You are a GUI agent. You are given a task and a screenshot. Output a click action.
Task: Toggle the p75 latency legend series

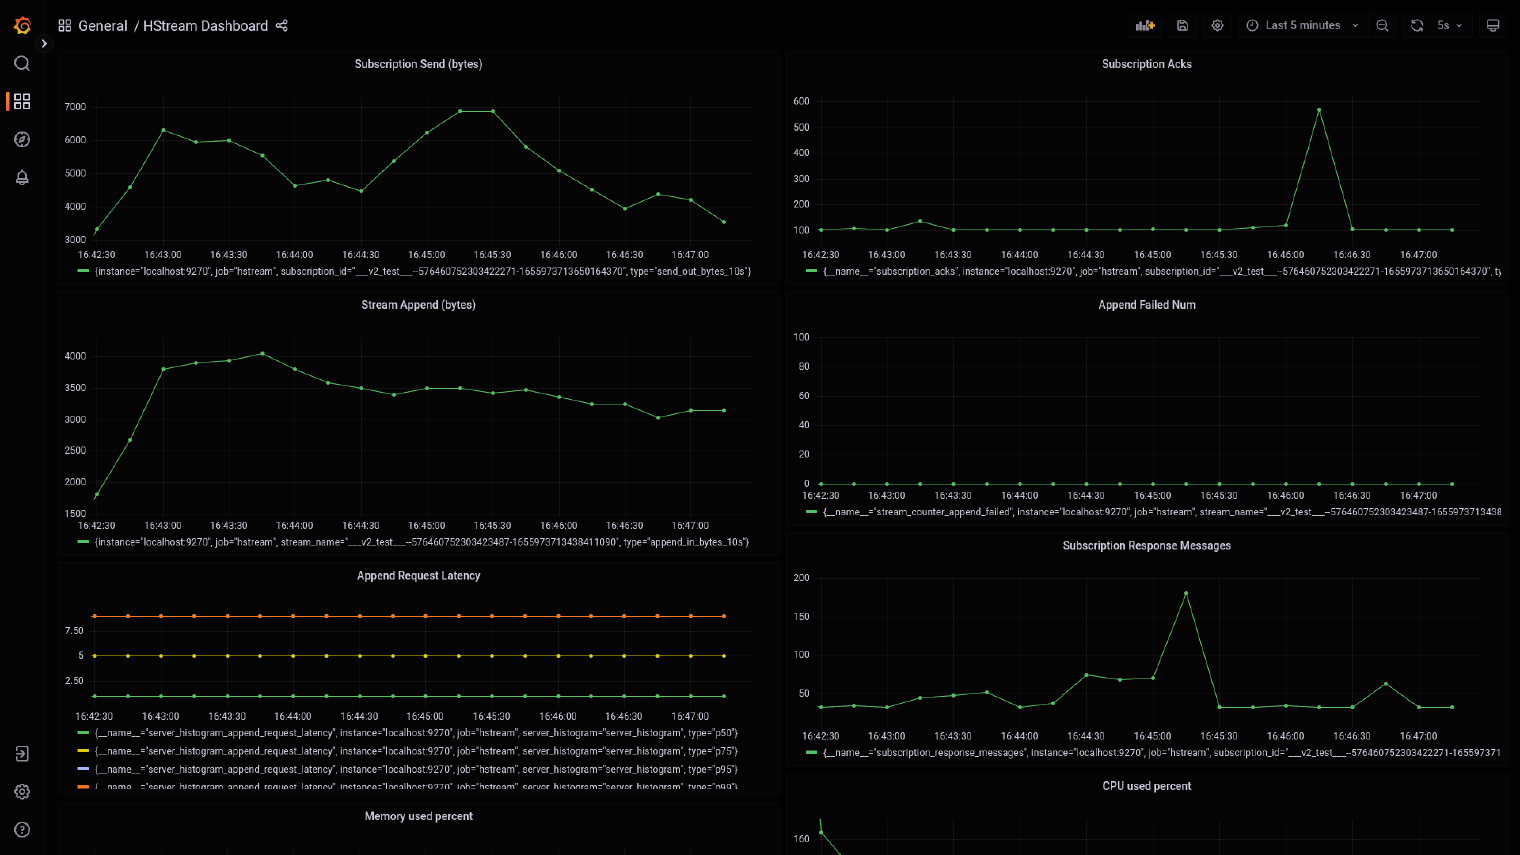pyautogui.click(x=416, y=751)
